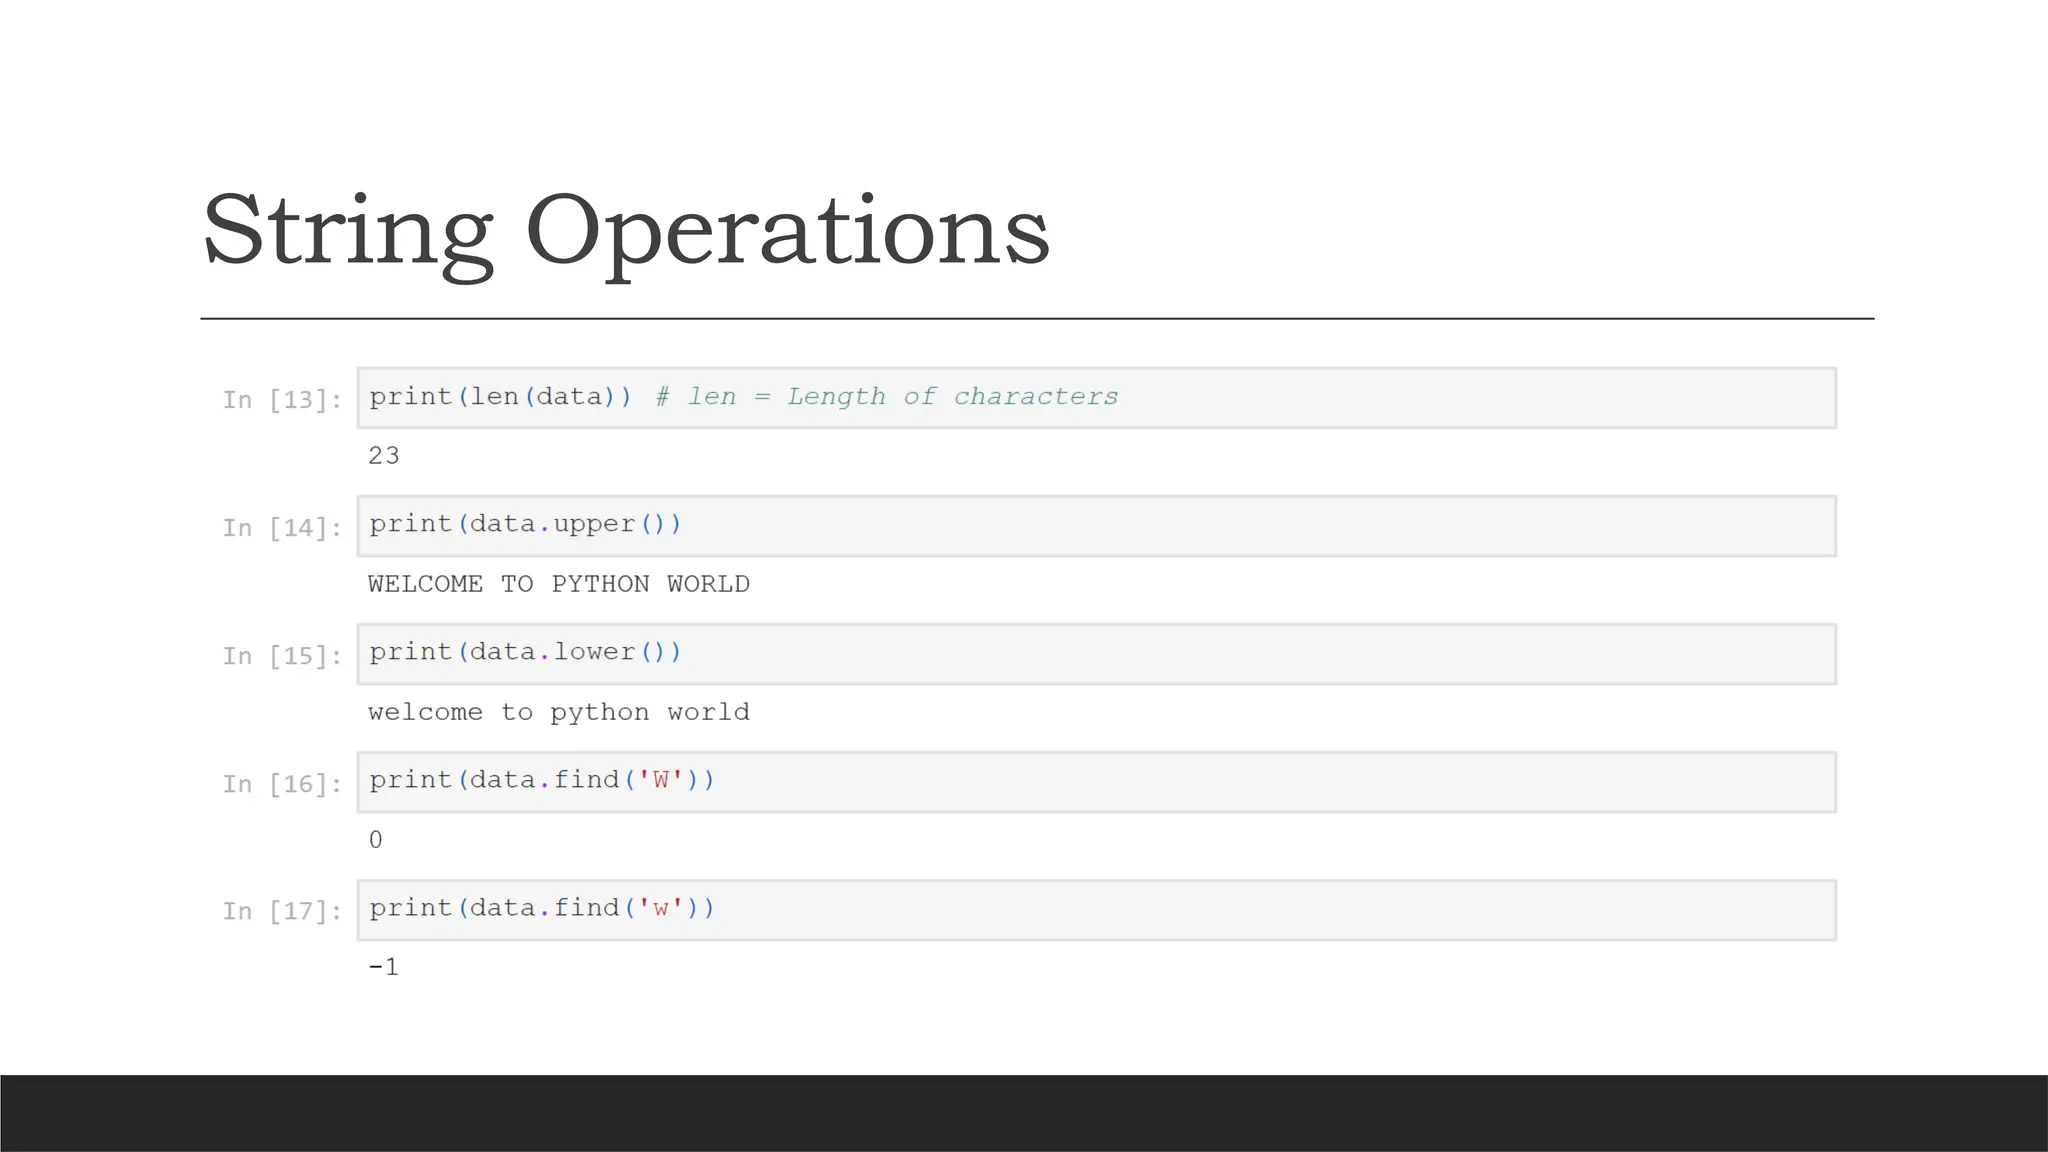Click the comment '# len = Length of characters'
The image size is (2048, 1152).
887,397
